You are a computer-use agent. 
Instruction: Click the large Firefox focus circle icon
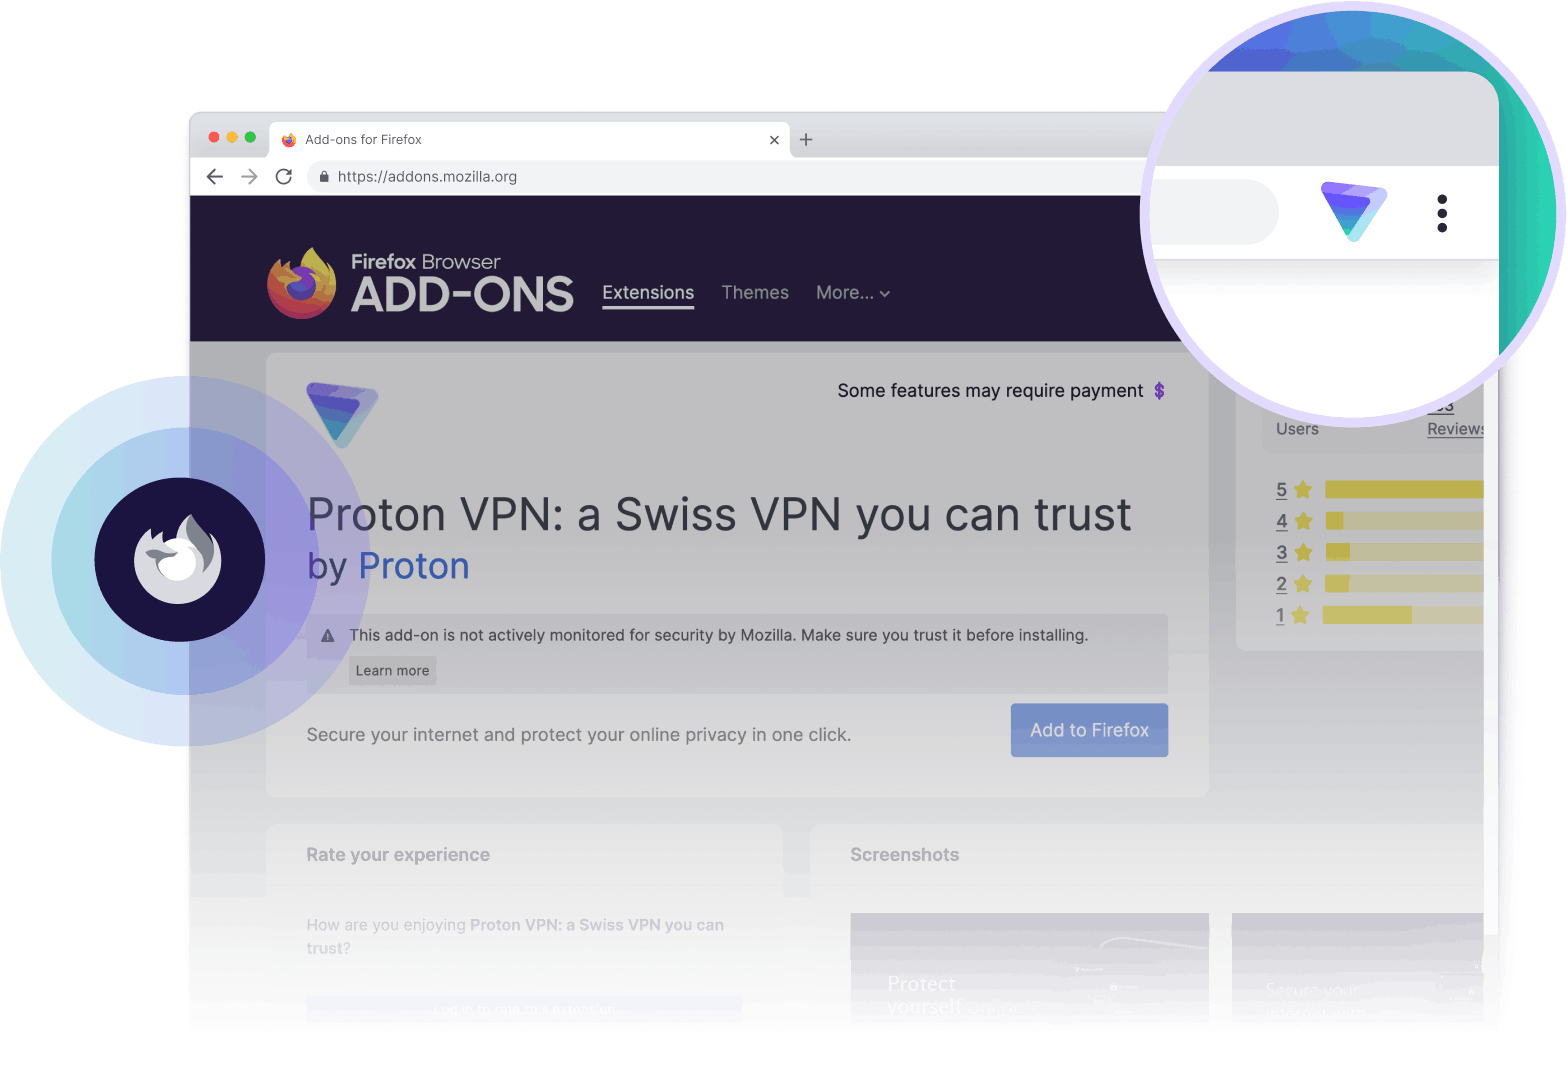point(180,560)
